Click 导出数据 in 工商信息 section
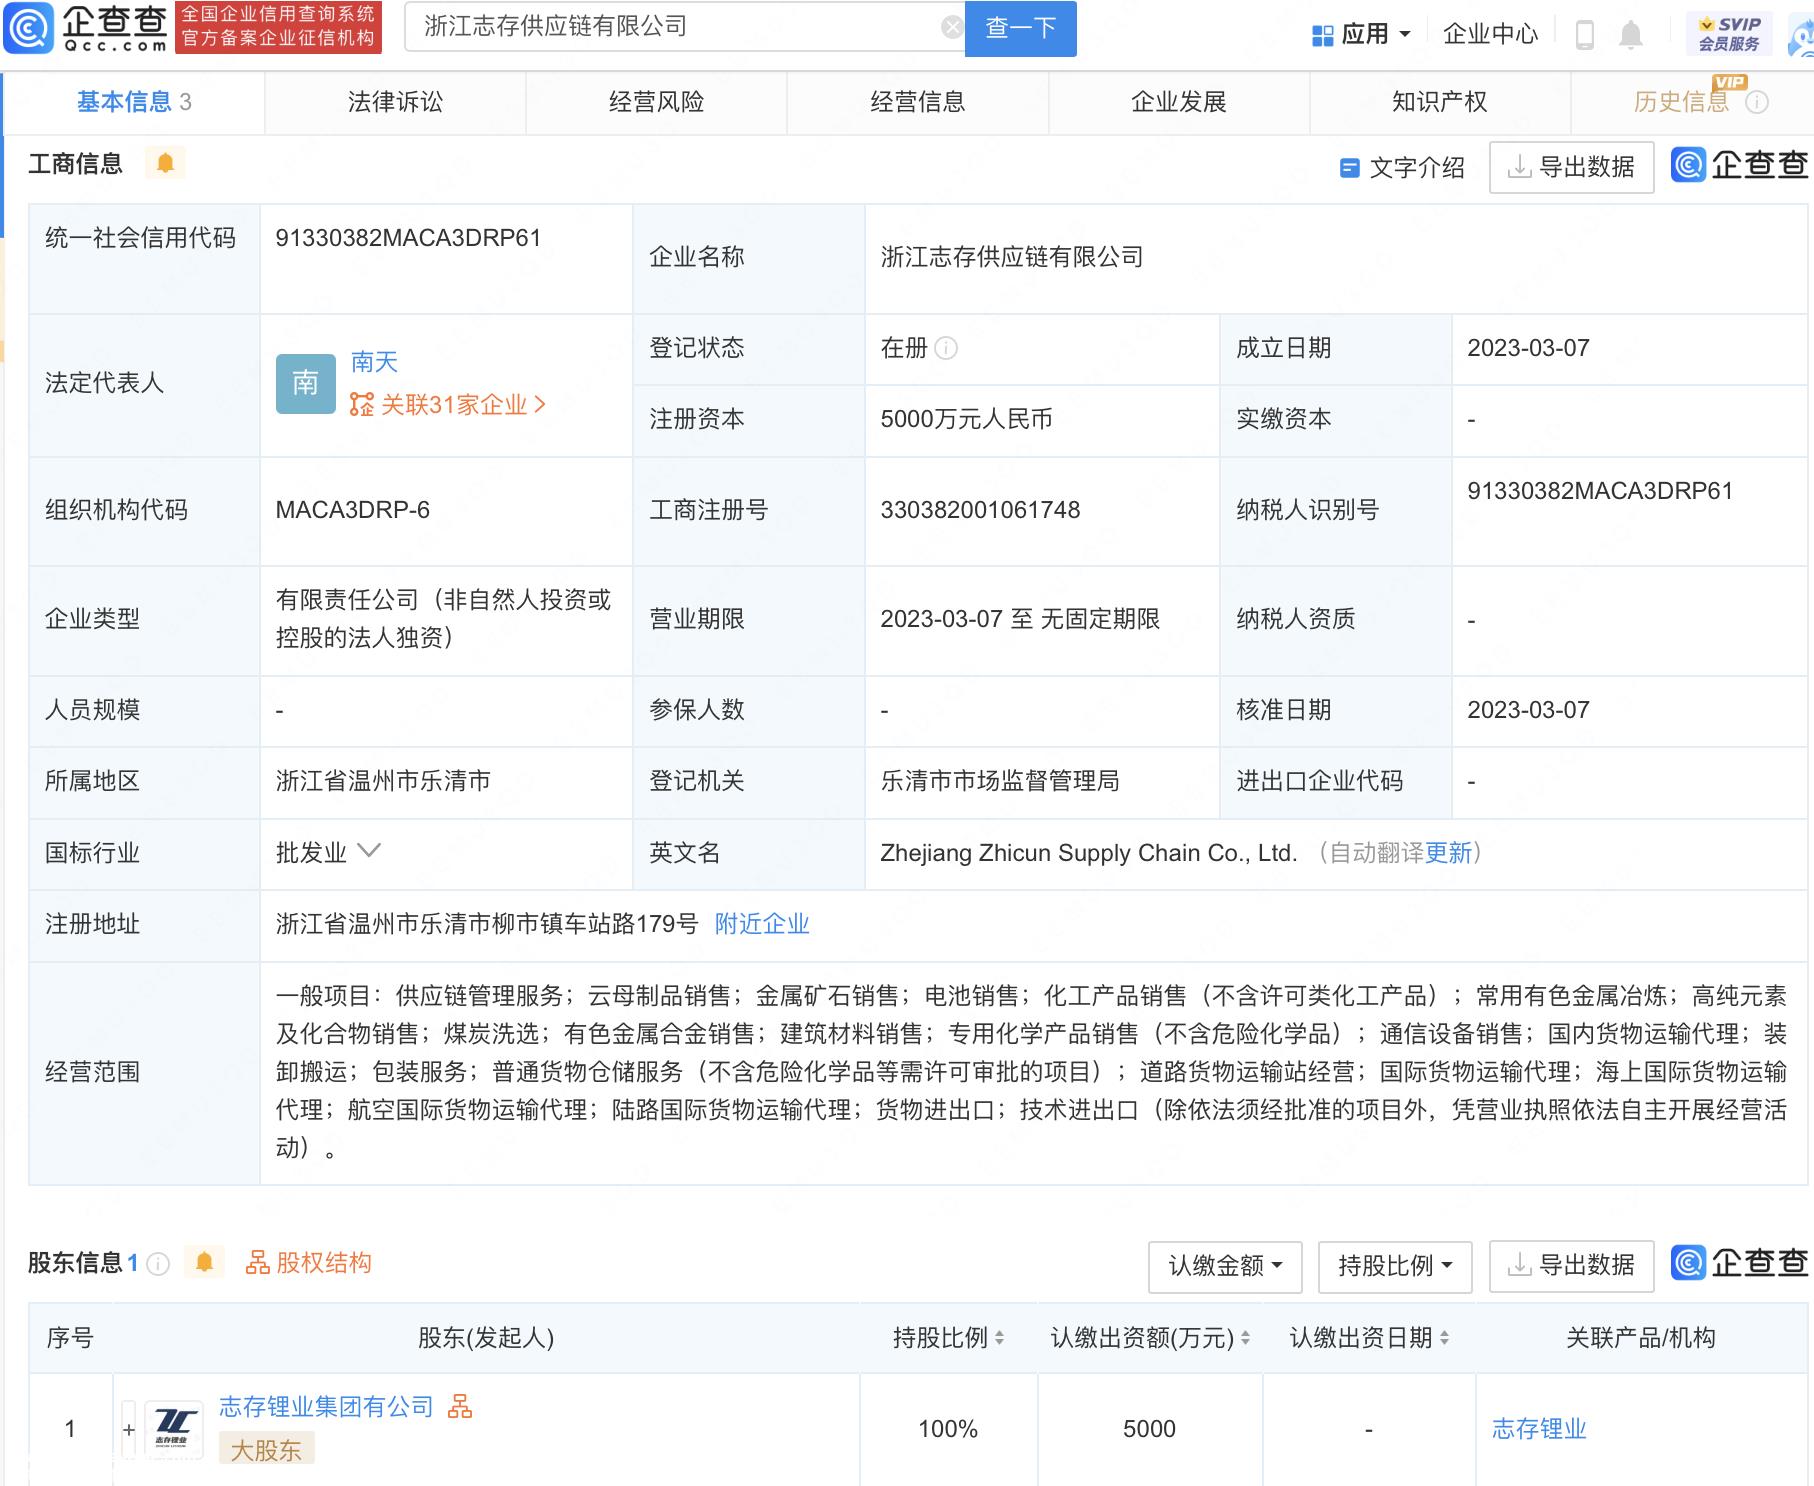 pyautogui.click(x=1571, y=167)
